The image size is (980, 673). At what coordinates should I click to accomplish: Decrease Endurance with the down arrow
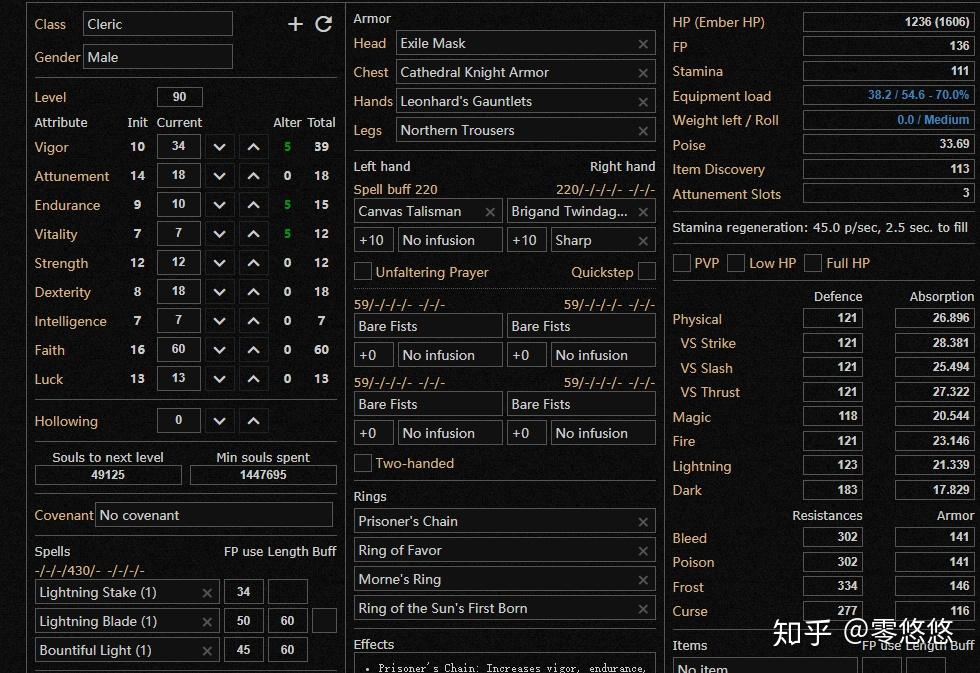219,205
